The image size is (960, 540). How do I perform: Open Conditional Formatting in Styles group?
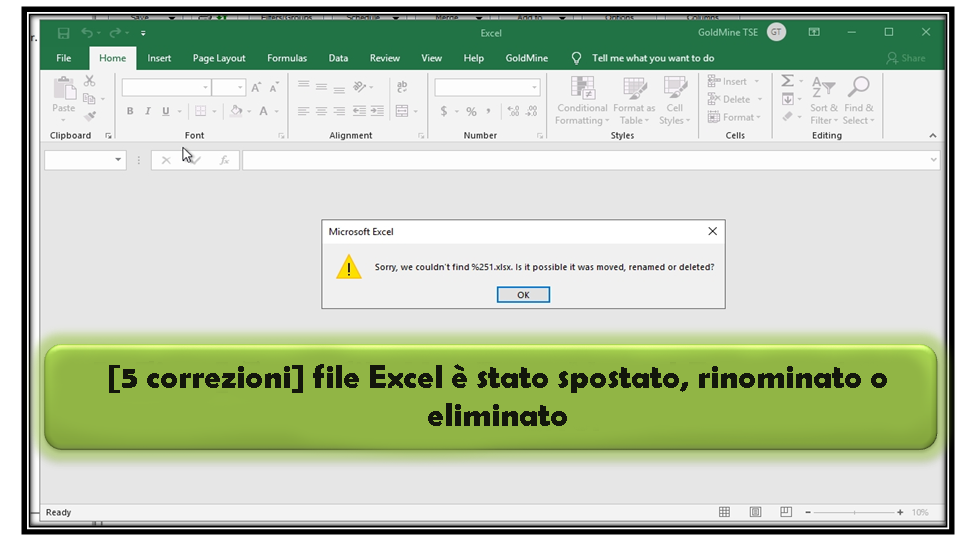(x=582, y=101)
